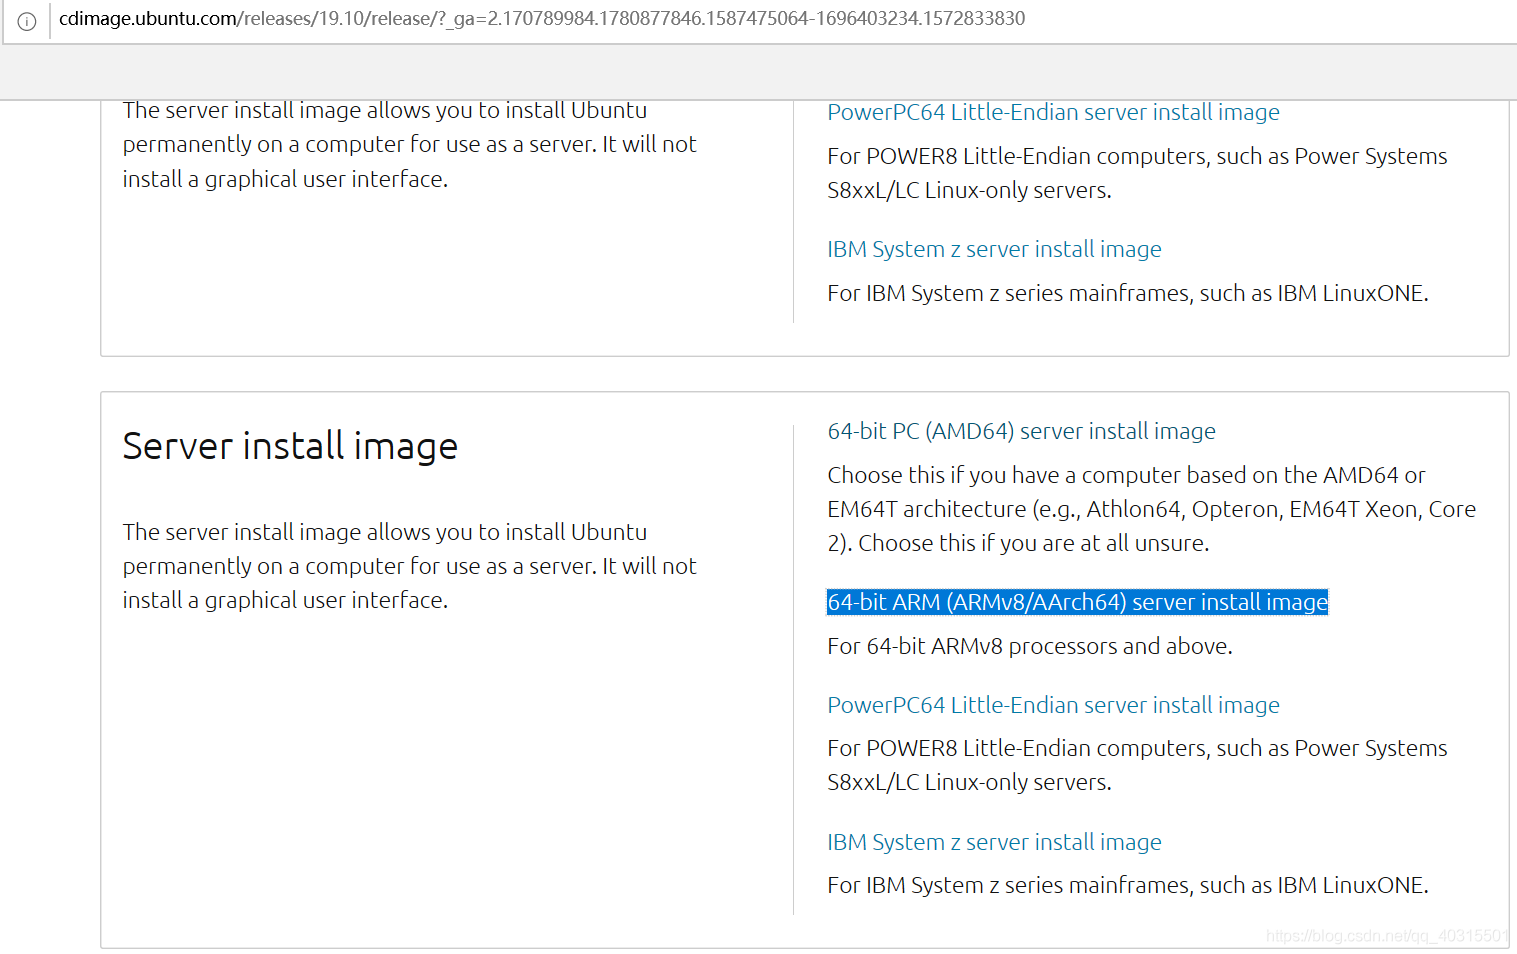Open lower IBM System z server install image link
1517x954 pixels.
(x=994, y=842)
